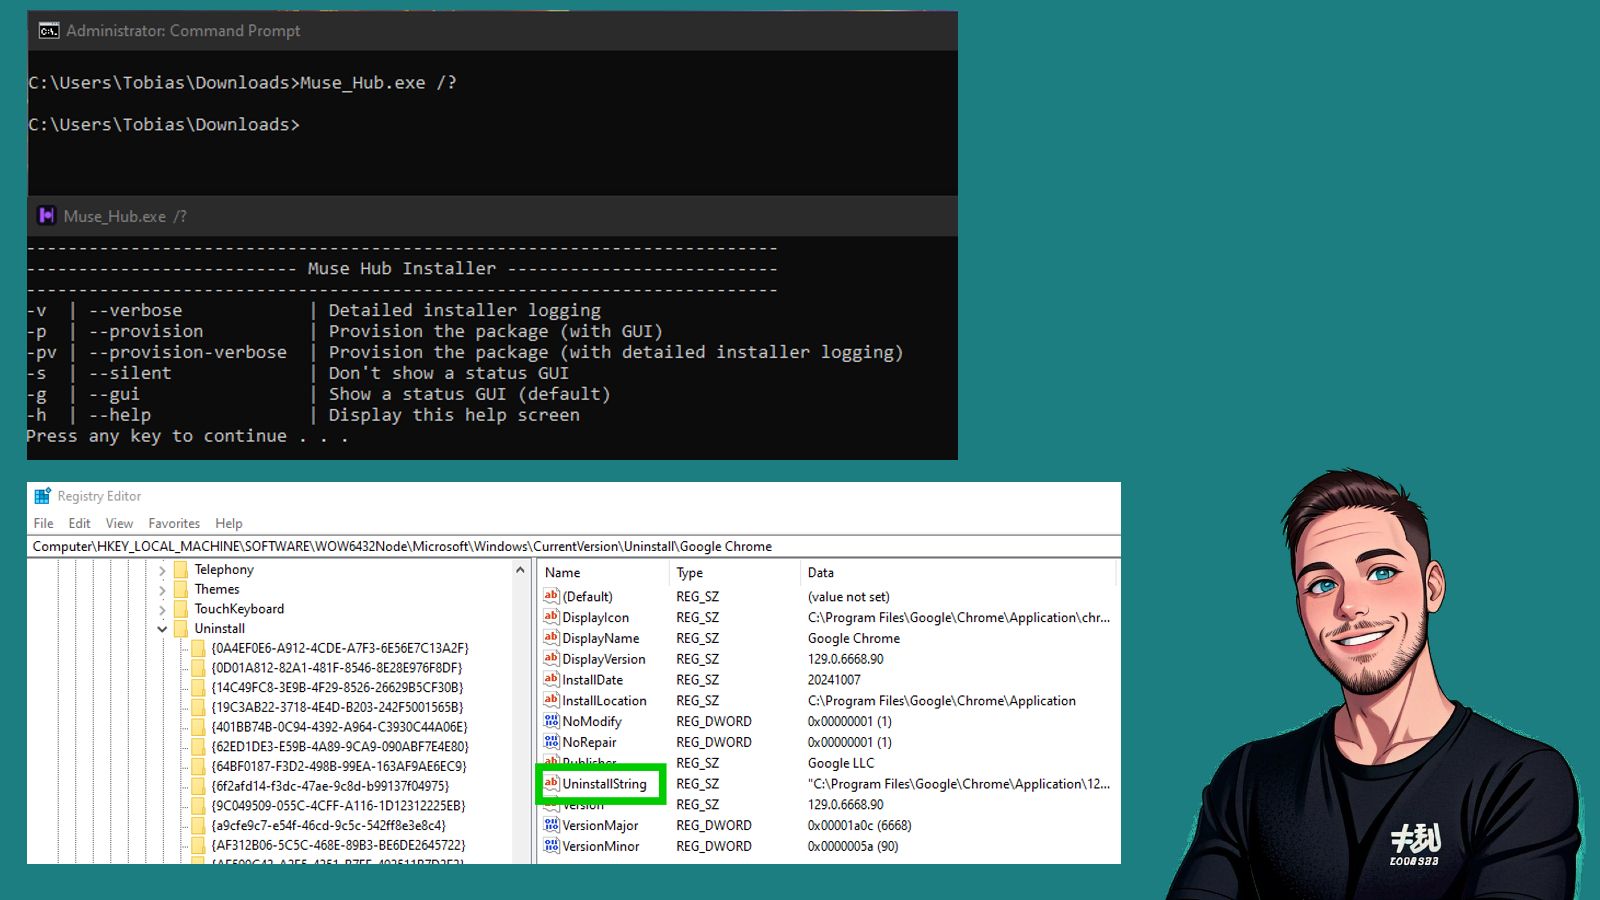1600x900 pixels.
Task: Select the Themes key label
Action: (x=217, y=589)
